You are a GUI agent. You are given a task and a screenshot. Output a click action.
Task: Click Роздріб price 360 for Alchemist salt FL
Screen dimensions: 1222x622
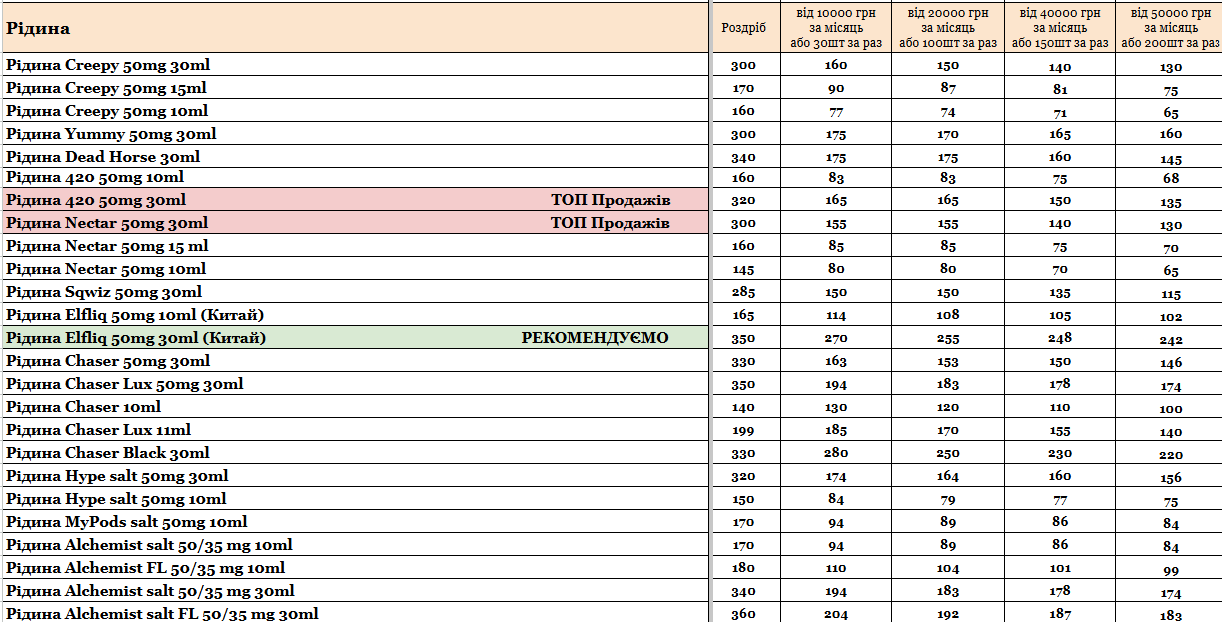tap(743, 613)
